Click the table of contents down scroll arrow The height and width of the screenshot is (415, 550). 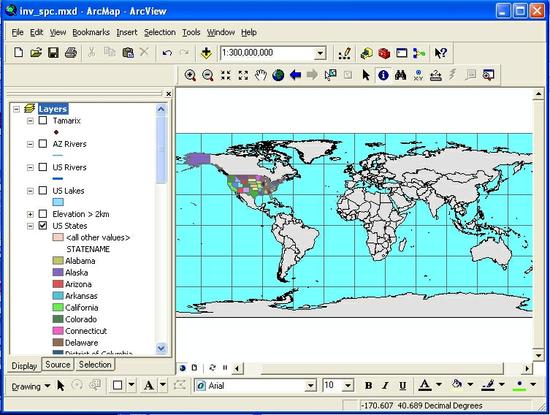[161, 348]
